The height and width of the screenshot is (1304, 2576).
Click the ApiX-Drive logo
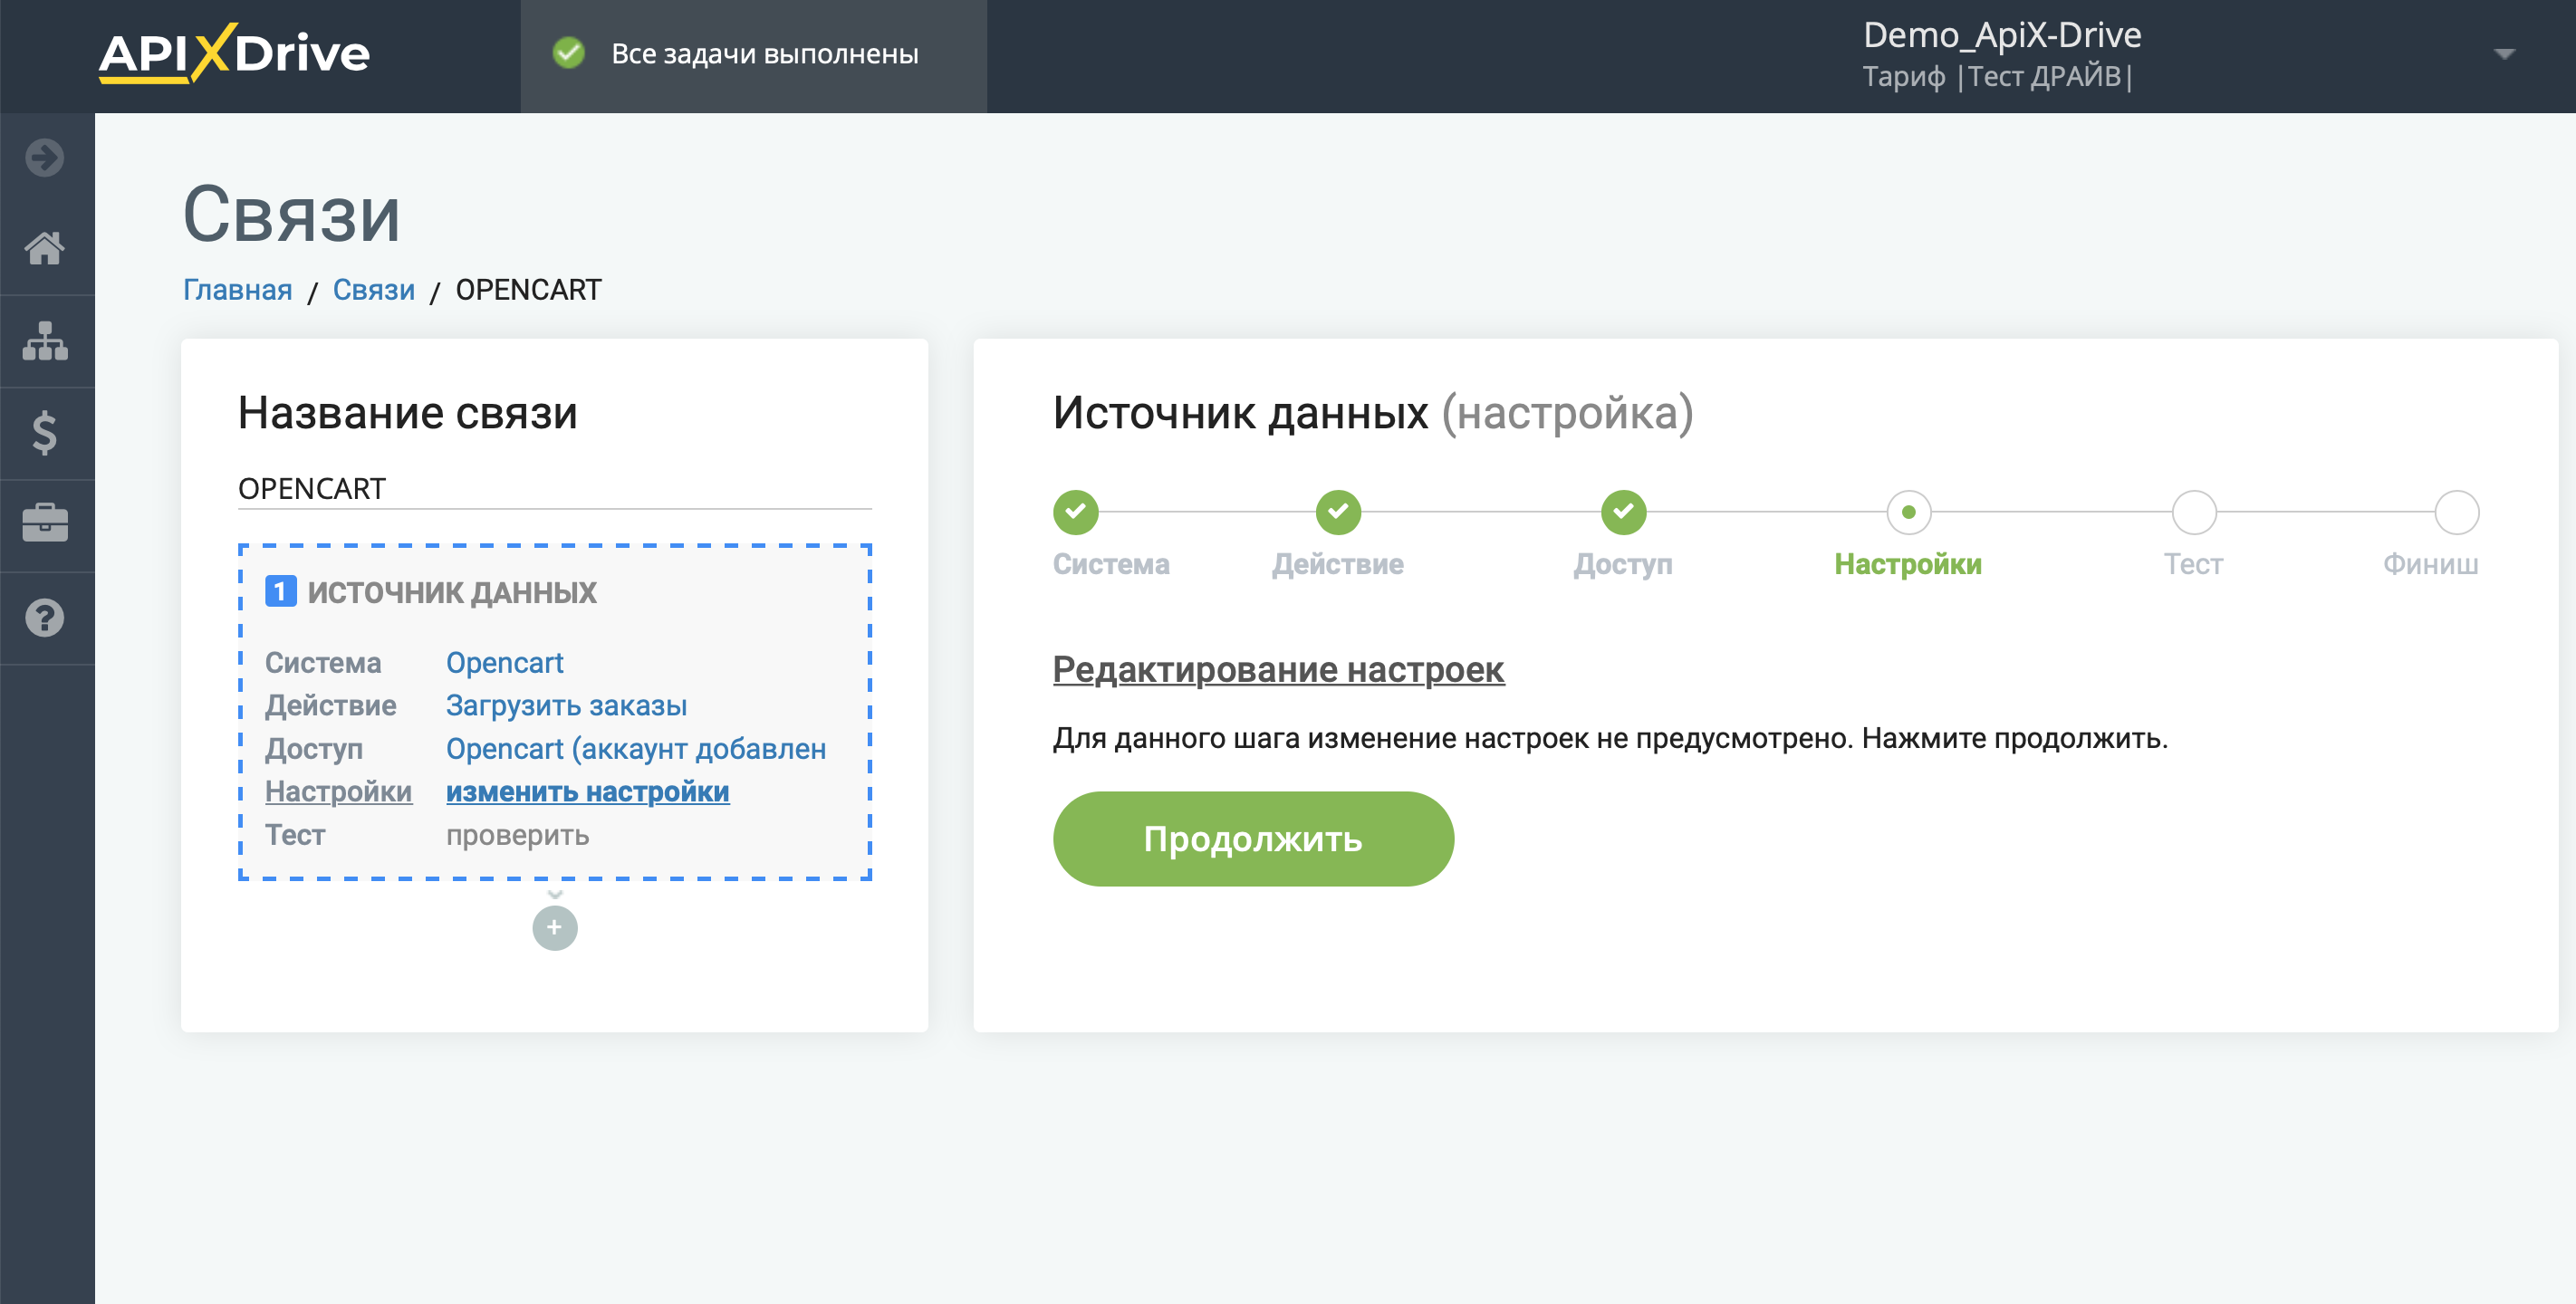[234, 53]
